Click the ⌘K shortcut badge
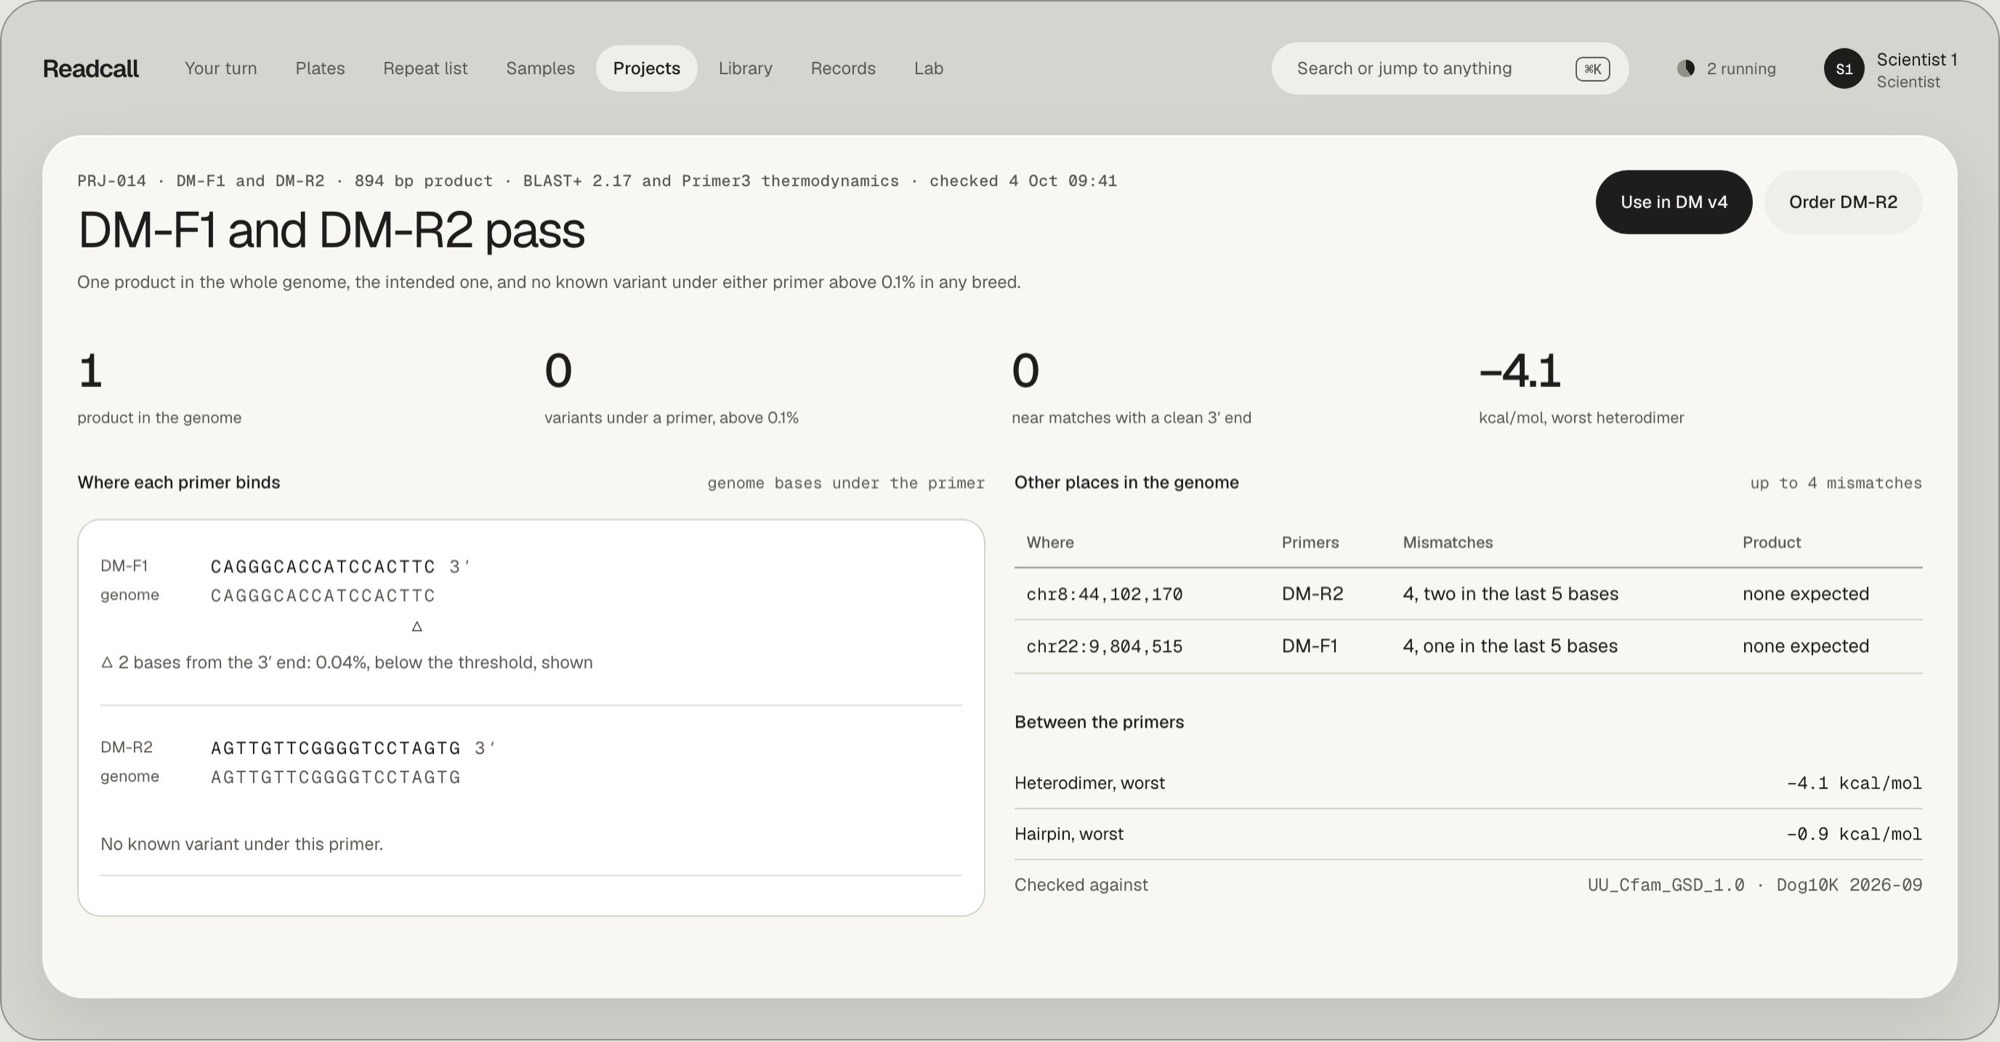Viewport: 2000px width, 1042px height. tap(1592, 69)
